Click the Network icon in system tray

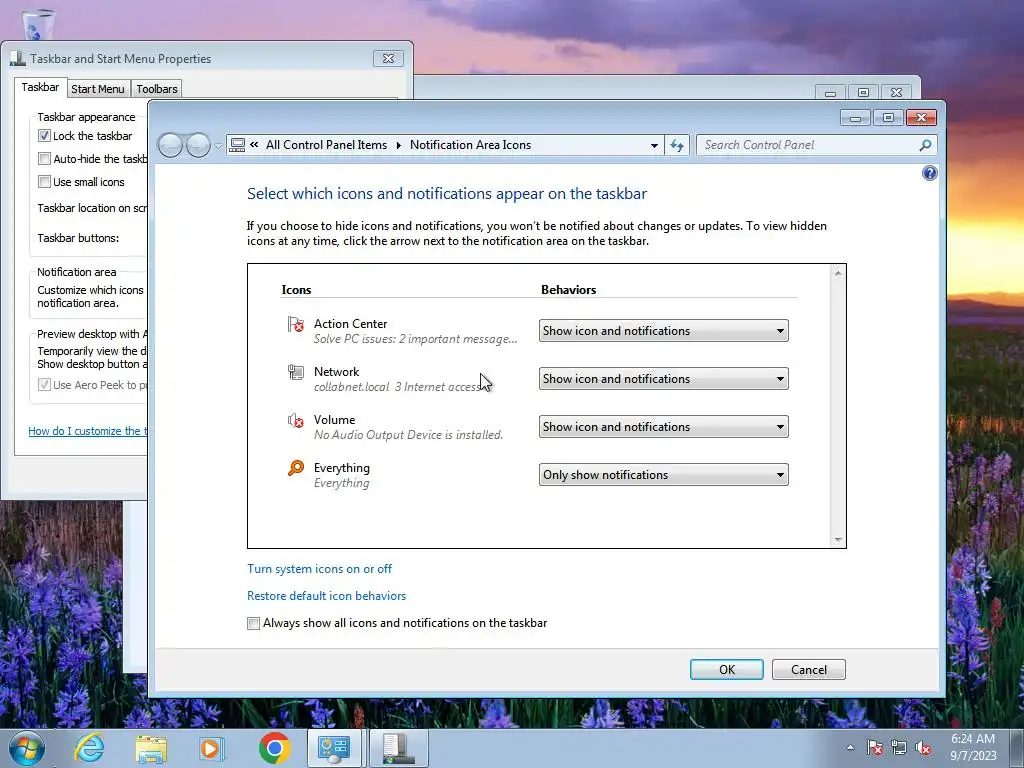899,748
